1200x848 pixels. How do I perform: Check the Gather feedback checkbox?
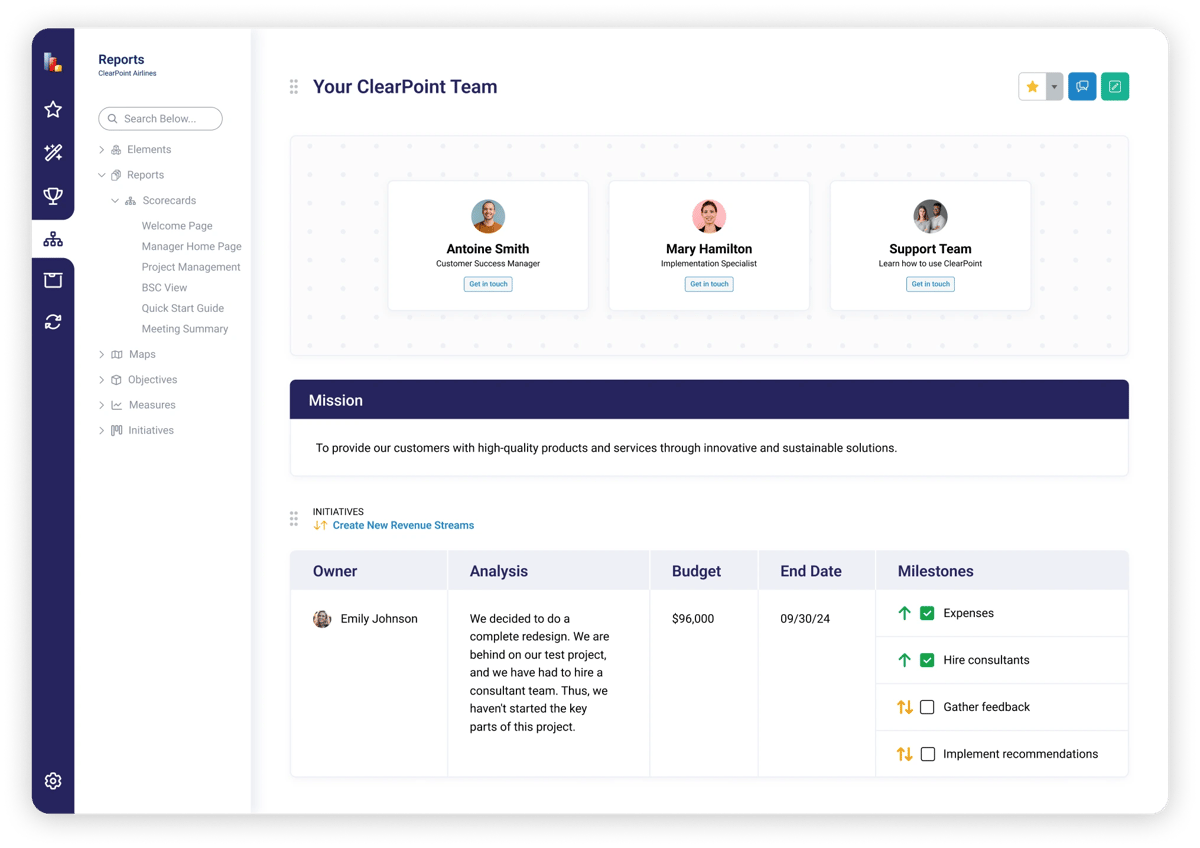[x=927, y=707]
